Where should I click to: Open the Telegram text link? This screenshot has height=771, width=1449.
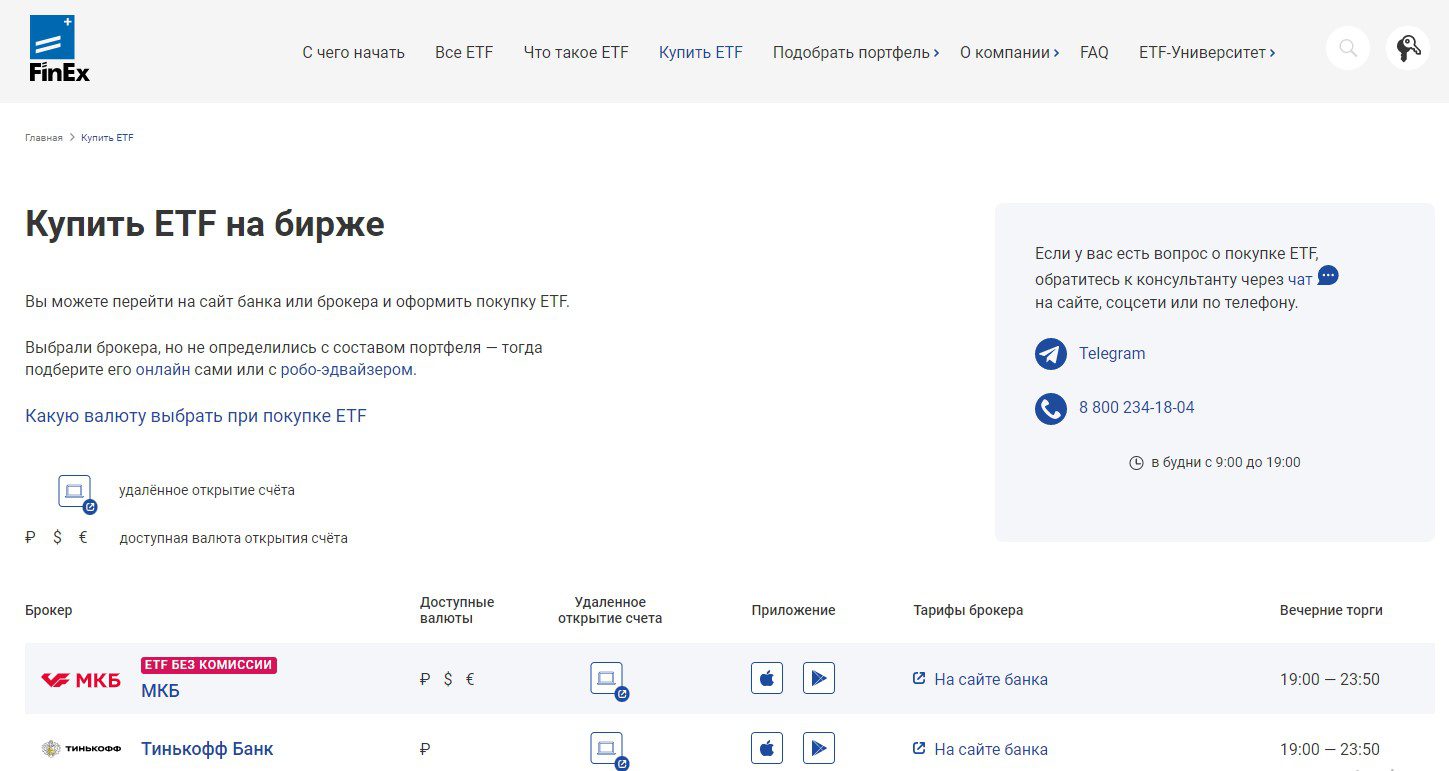click(1112, 354)
